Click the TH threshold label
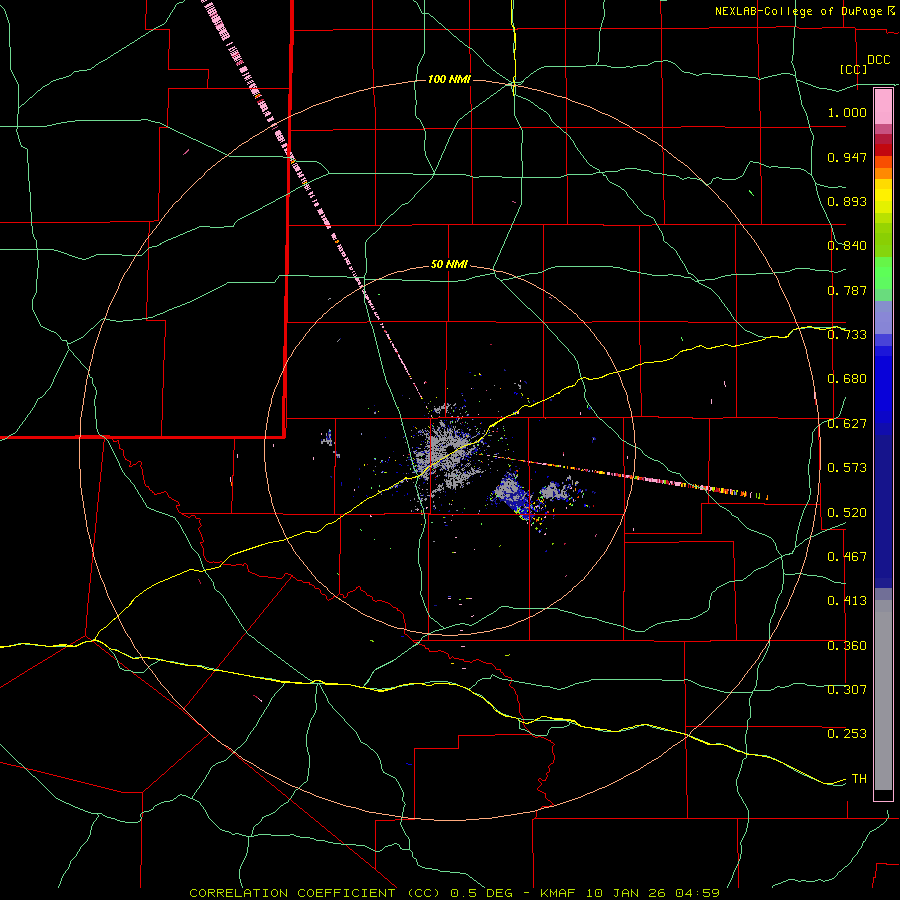Screen dimensions: 900x900 click(859, 779)
